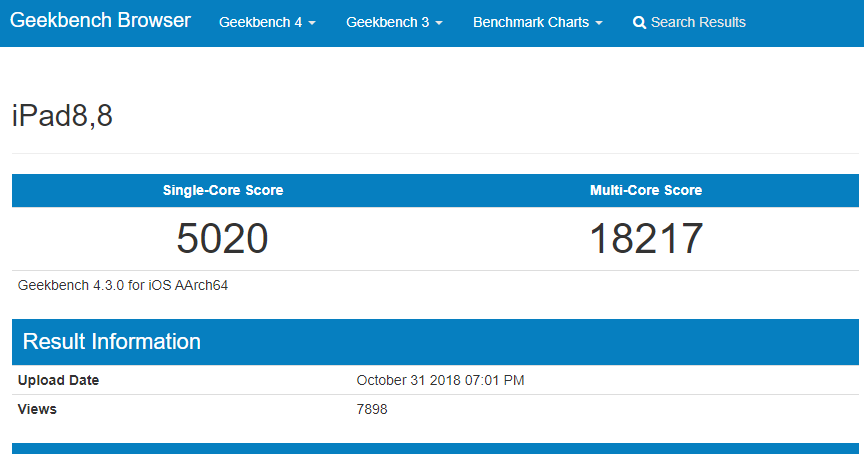Select the Views label
Image resolution: width=864 pixels, height=454 pixels.
(x=37, y=409)
